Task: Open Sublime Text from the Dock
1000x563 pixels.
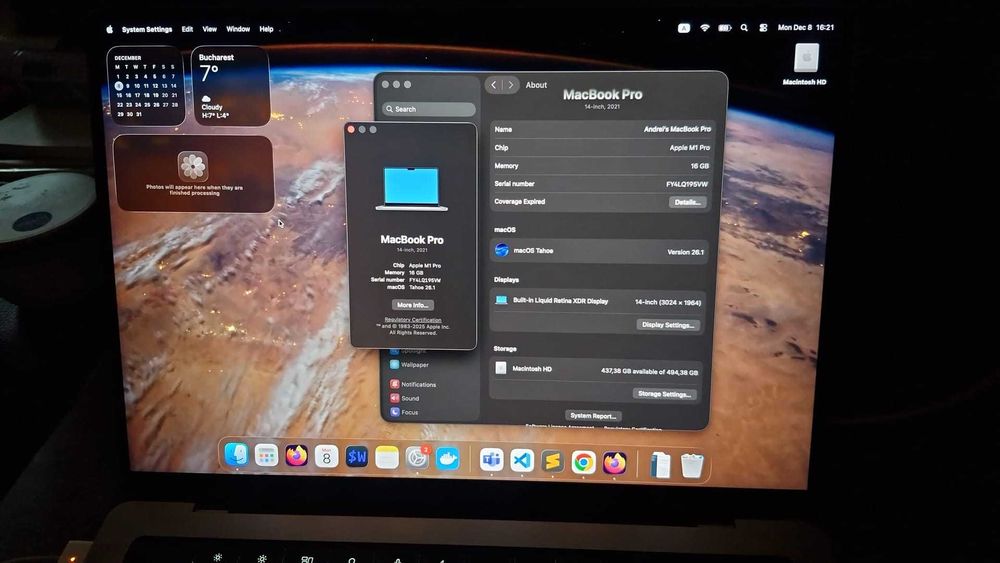Action: (552, 461)
